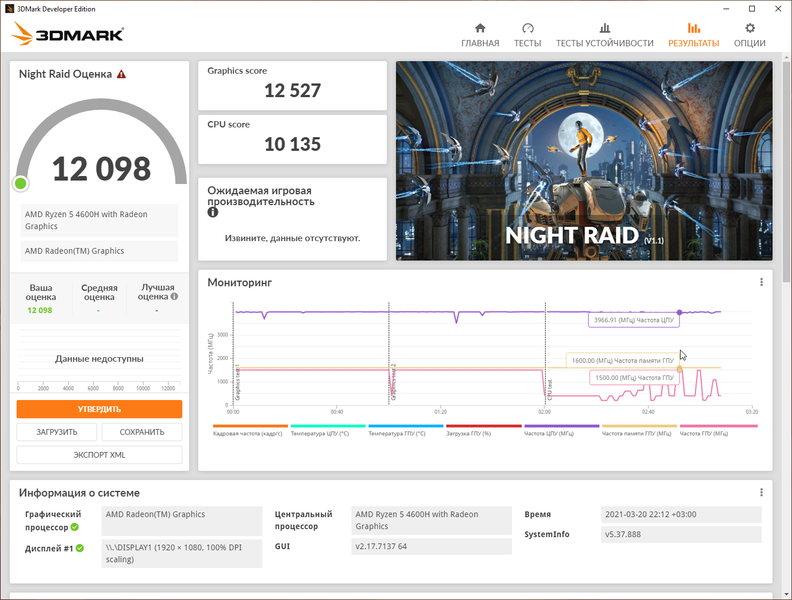Image resolution: width=792 pixels, height=600 pixels.
Task: Click the info icon under Ожидаемая игровая производительность
Action: [x=213, y=212]
